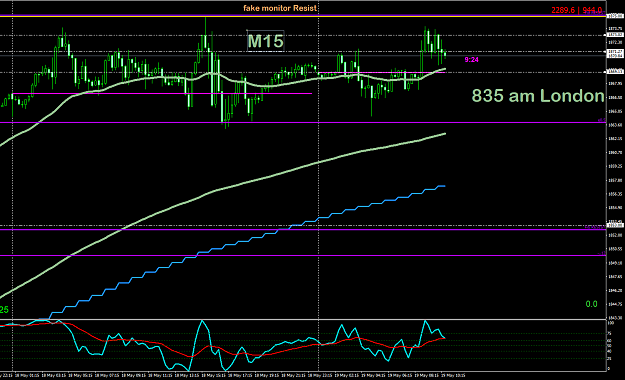Click the '19 May 04:15' time axis label
The height and width of the screenshot is (380, 625).
[x=373, y=375]
